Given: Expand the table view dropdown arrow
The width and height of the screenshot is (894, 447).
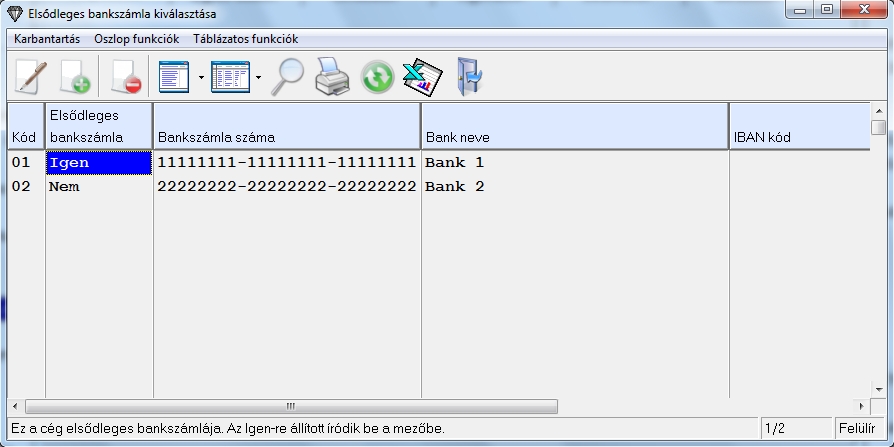Looking at the screenshot, I should [x=259, y=77].
